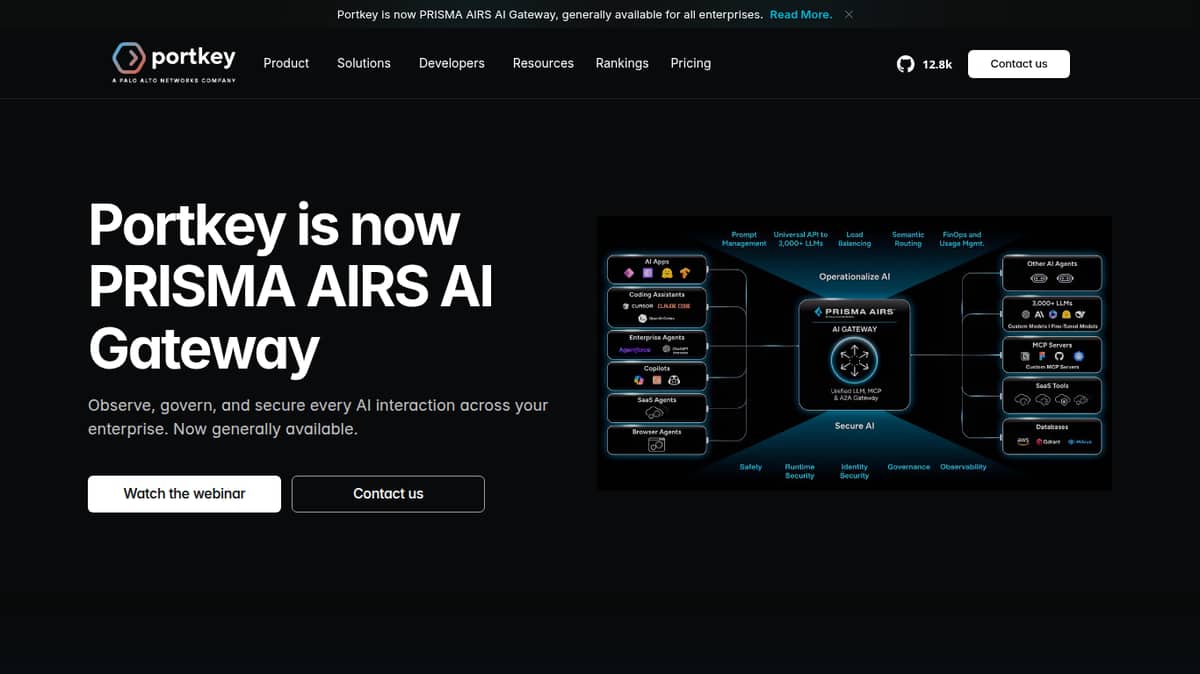
Task: Click the outlined Contact us hero button
Action: tap(388, 494)
